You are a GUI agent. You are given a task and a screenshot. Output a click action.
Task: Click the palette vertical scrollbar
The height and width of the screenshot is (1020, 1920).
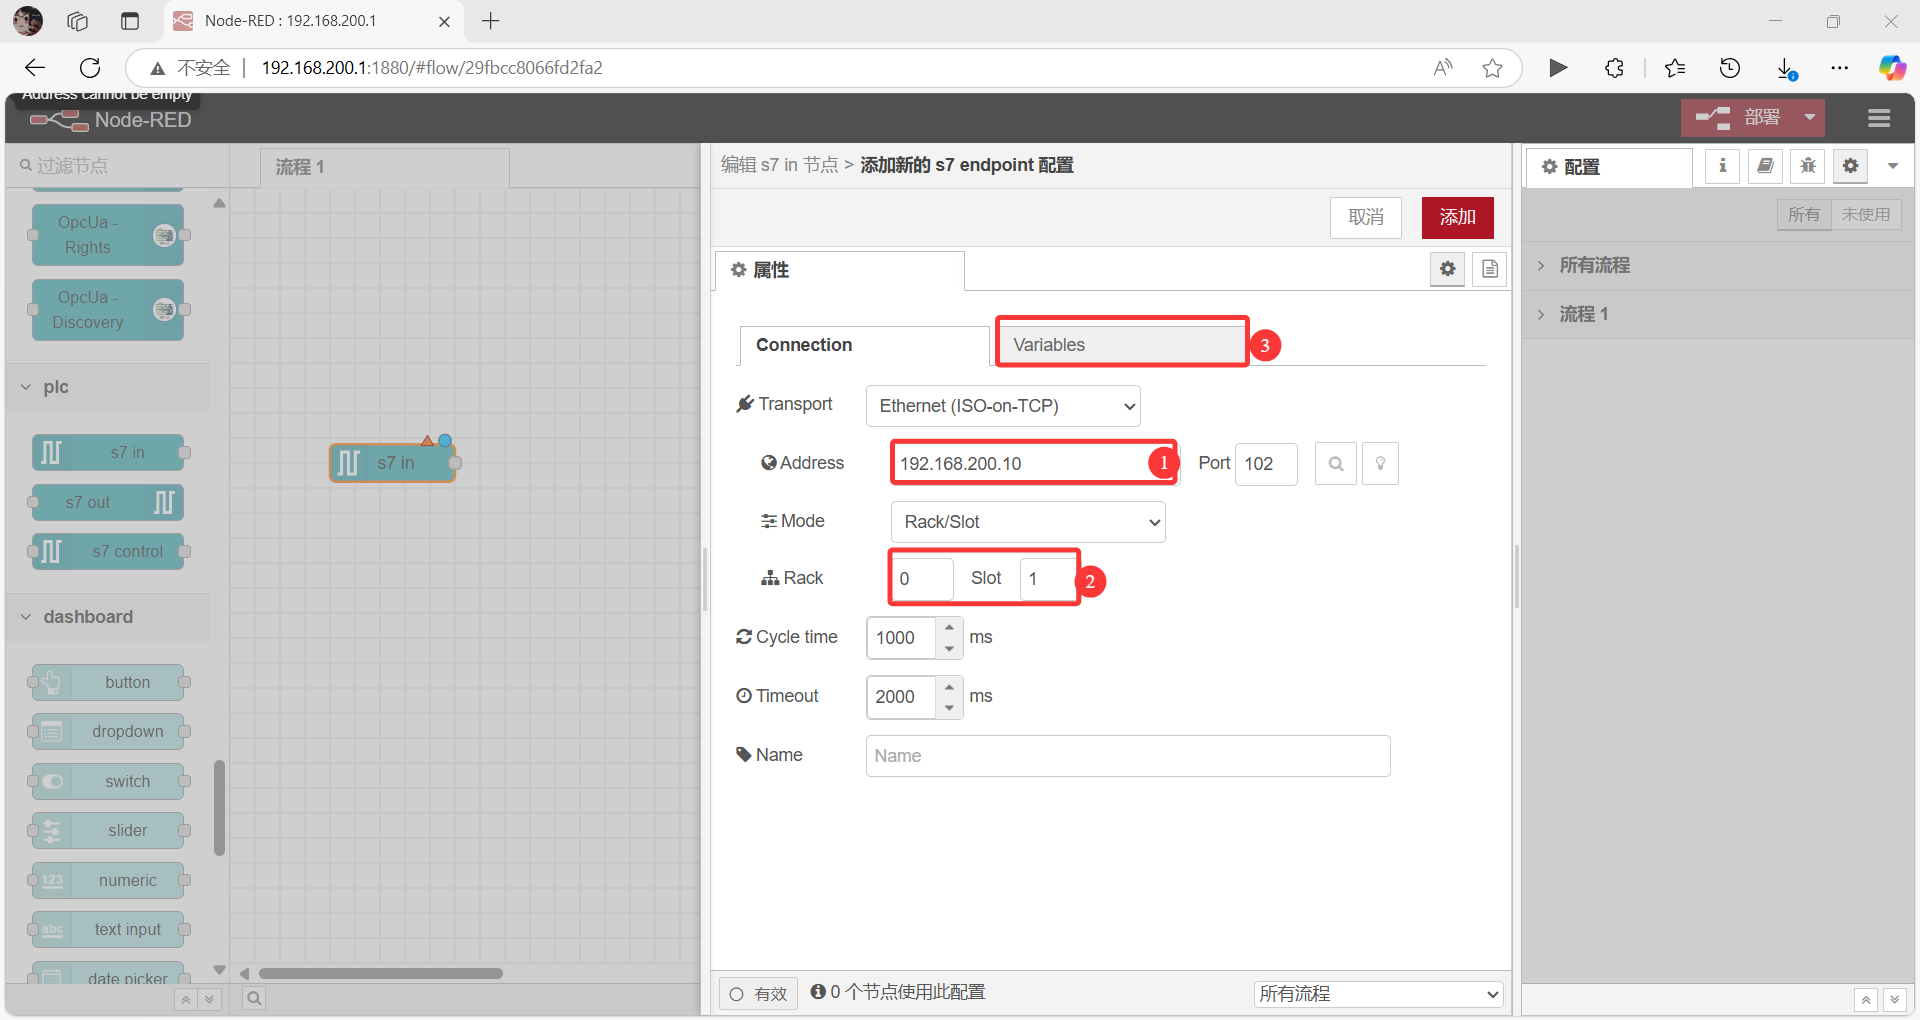[219, 808]
